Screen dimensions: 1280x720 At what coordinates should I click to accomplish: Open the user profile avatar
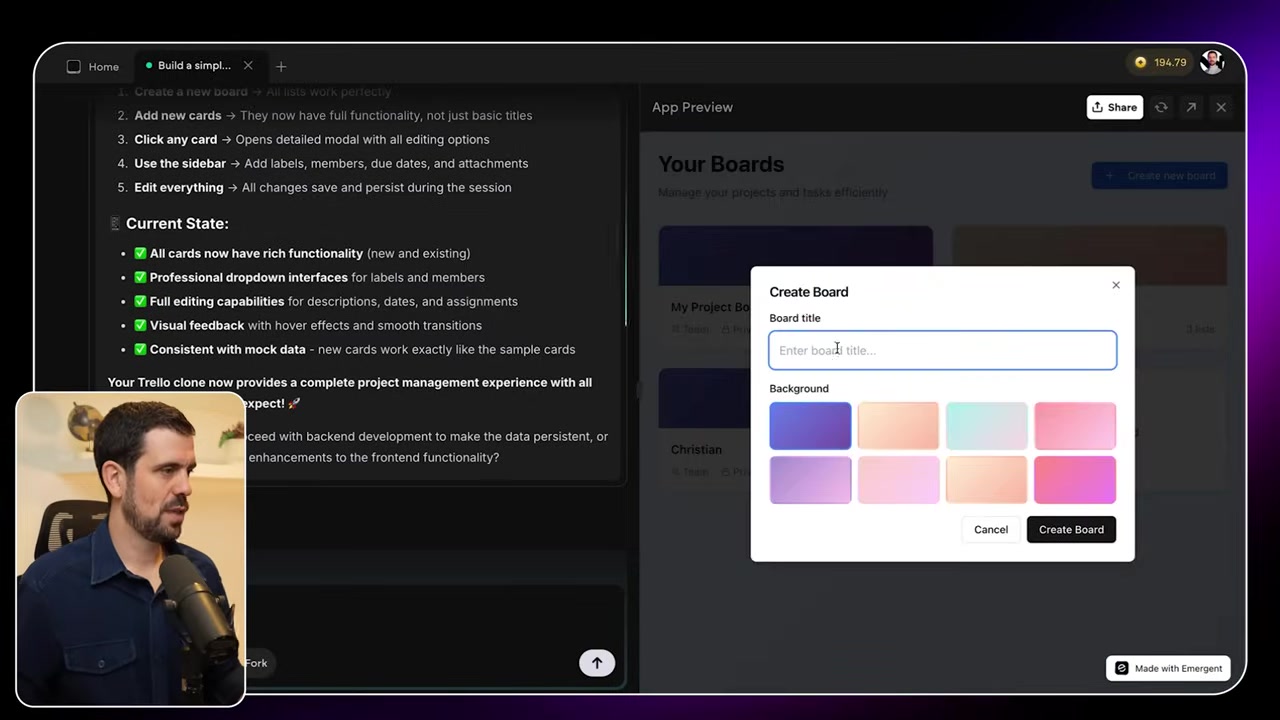1212,62
